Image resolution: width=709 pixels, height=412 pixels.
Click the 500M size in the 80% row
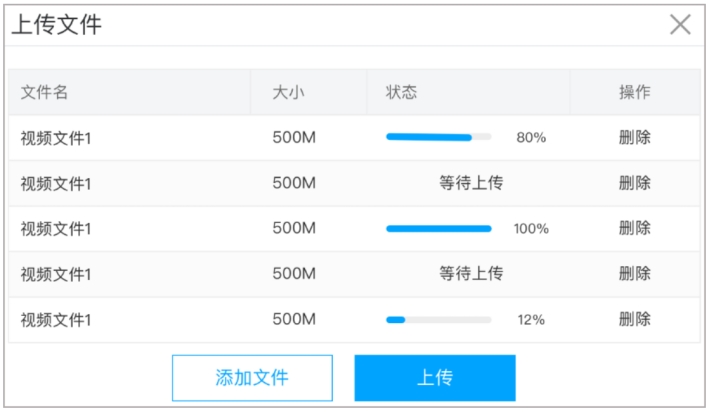(294, 137)
